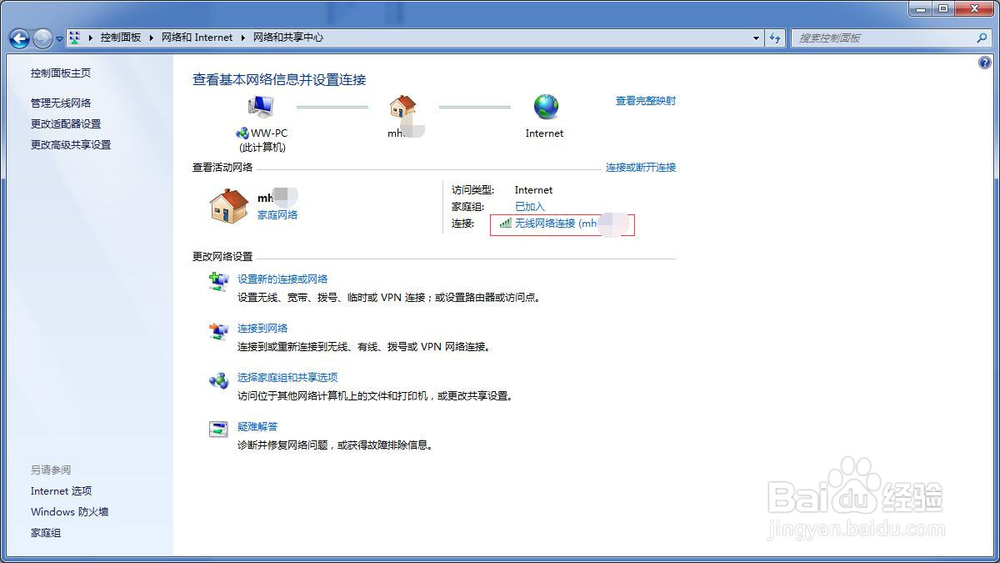This screenshot has height=563, width=1000.
Task: Open Internet 选项 under 另请参阅
Action: 61,491
